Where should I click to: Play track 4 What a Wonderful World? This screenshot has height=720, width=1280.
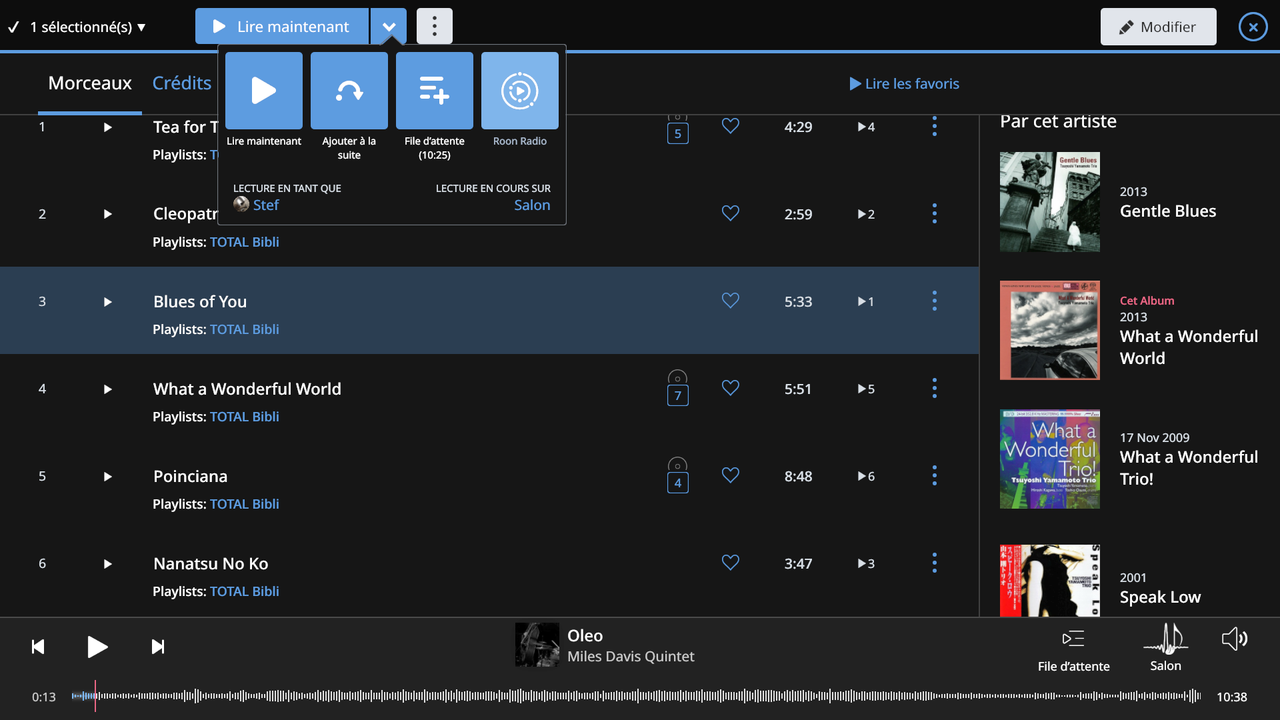[108, 389]
